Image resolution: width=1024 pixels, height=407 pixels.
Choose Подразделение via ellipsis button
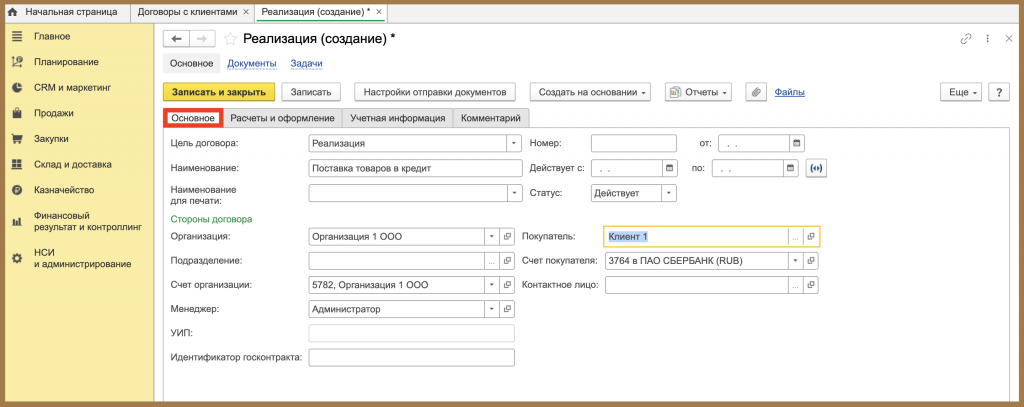coord(492,261)
